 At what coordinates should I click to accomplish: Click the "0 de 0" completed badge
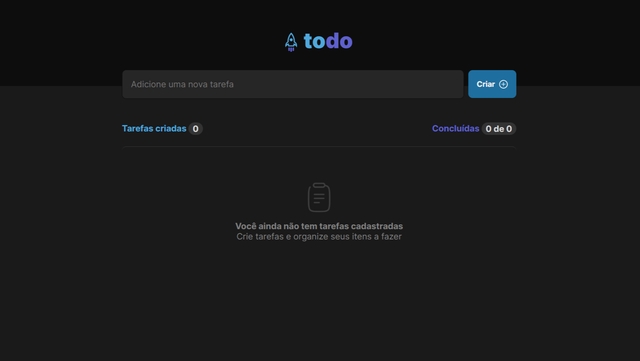[x=499, y=129]
